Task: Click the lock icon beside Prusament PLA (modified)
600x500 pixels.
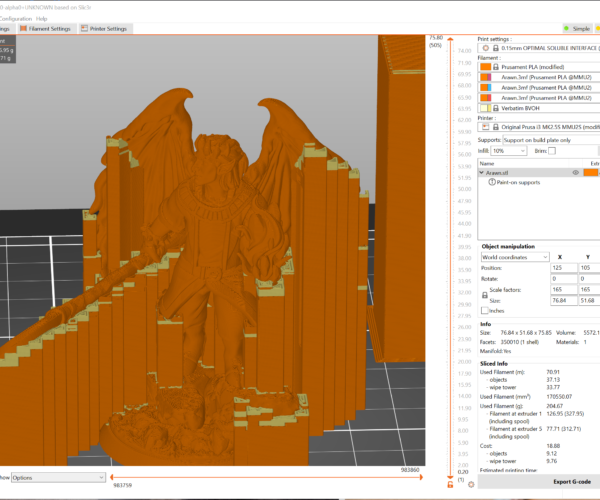Action: pos(496,67)
